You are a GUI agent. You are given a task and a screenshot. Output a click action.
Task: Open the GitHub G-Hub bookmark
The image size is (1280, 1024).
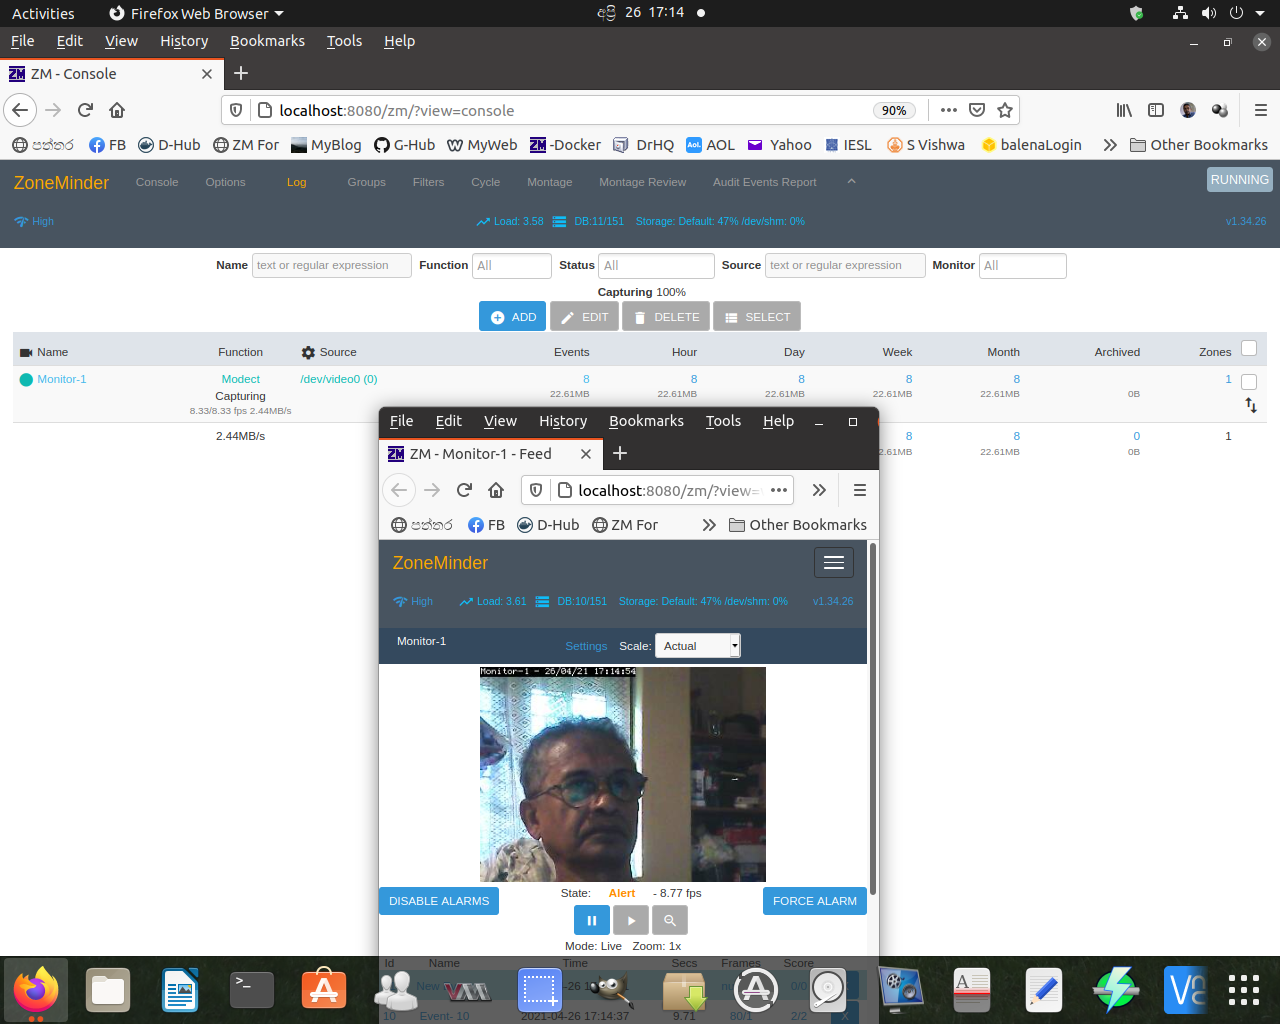coord(404,145)
